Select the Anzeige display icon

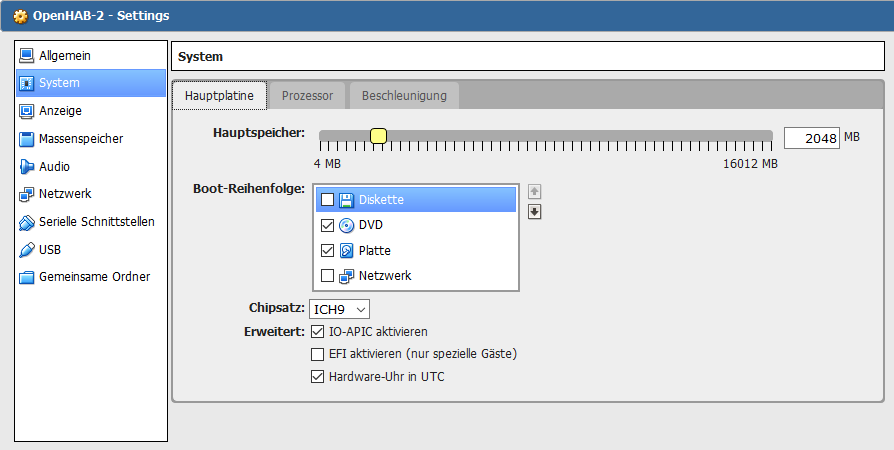[27, 111]
